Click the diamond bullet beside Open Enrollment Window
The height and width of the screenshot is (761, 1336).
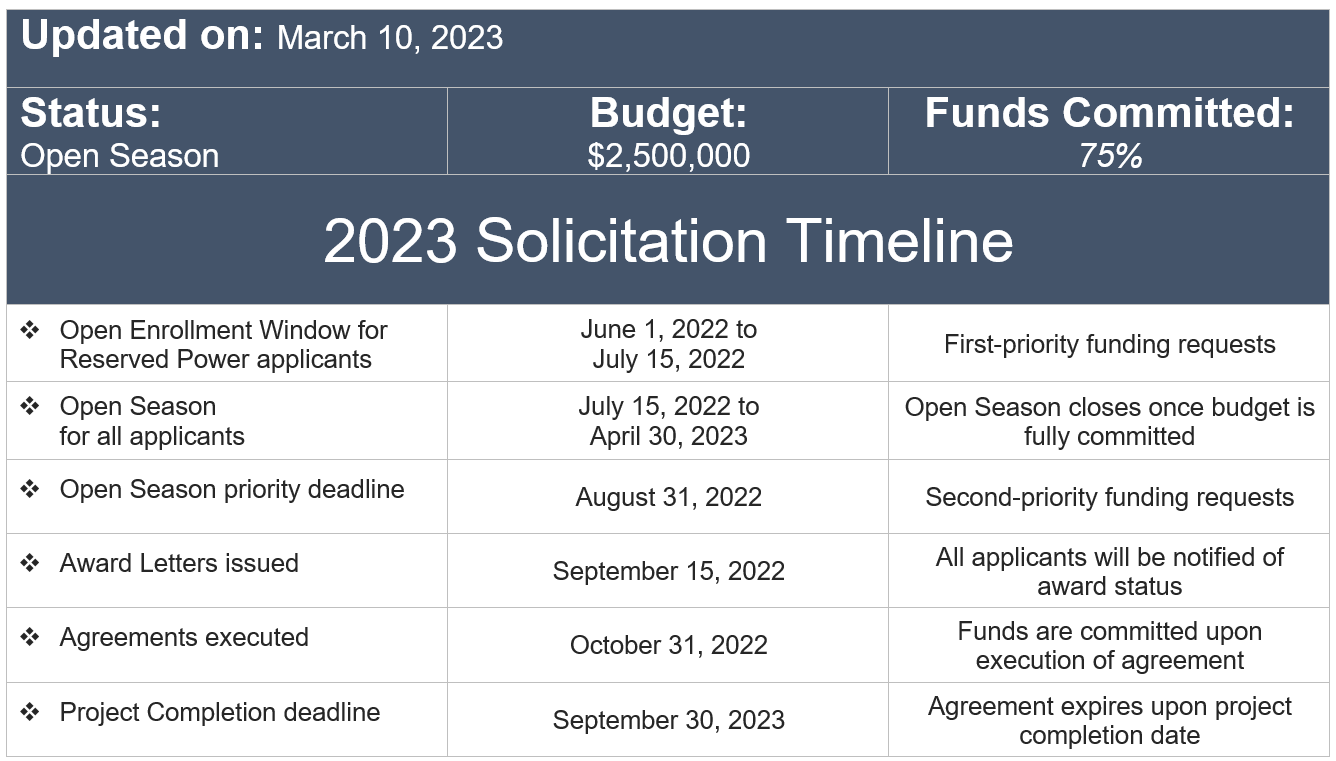(30, 329)
